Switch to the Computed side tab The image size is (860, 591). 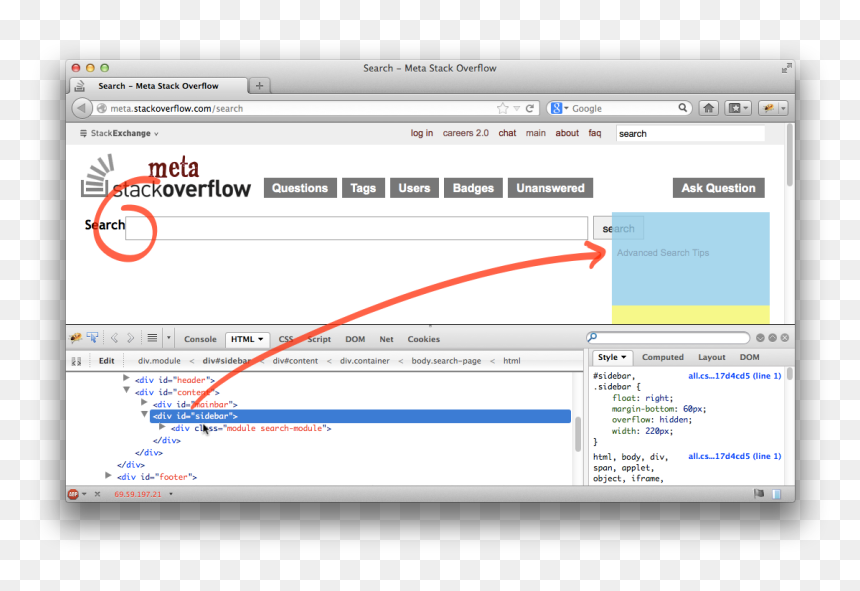[x=663, y=357]
